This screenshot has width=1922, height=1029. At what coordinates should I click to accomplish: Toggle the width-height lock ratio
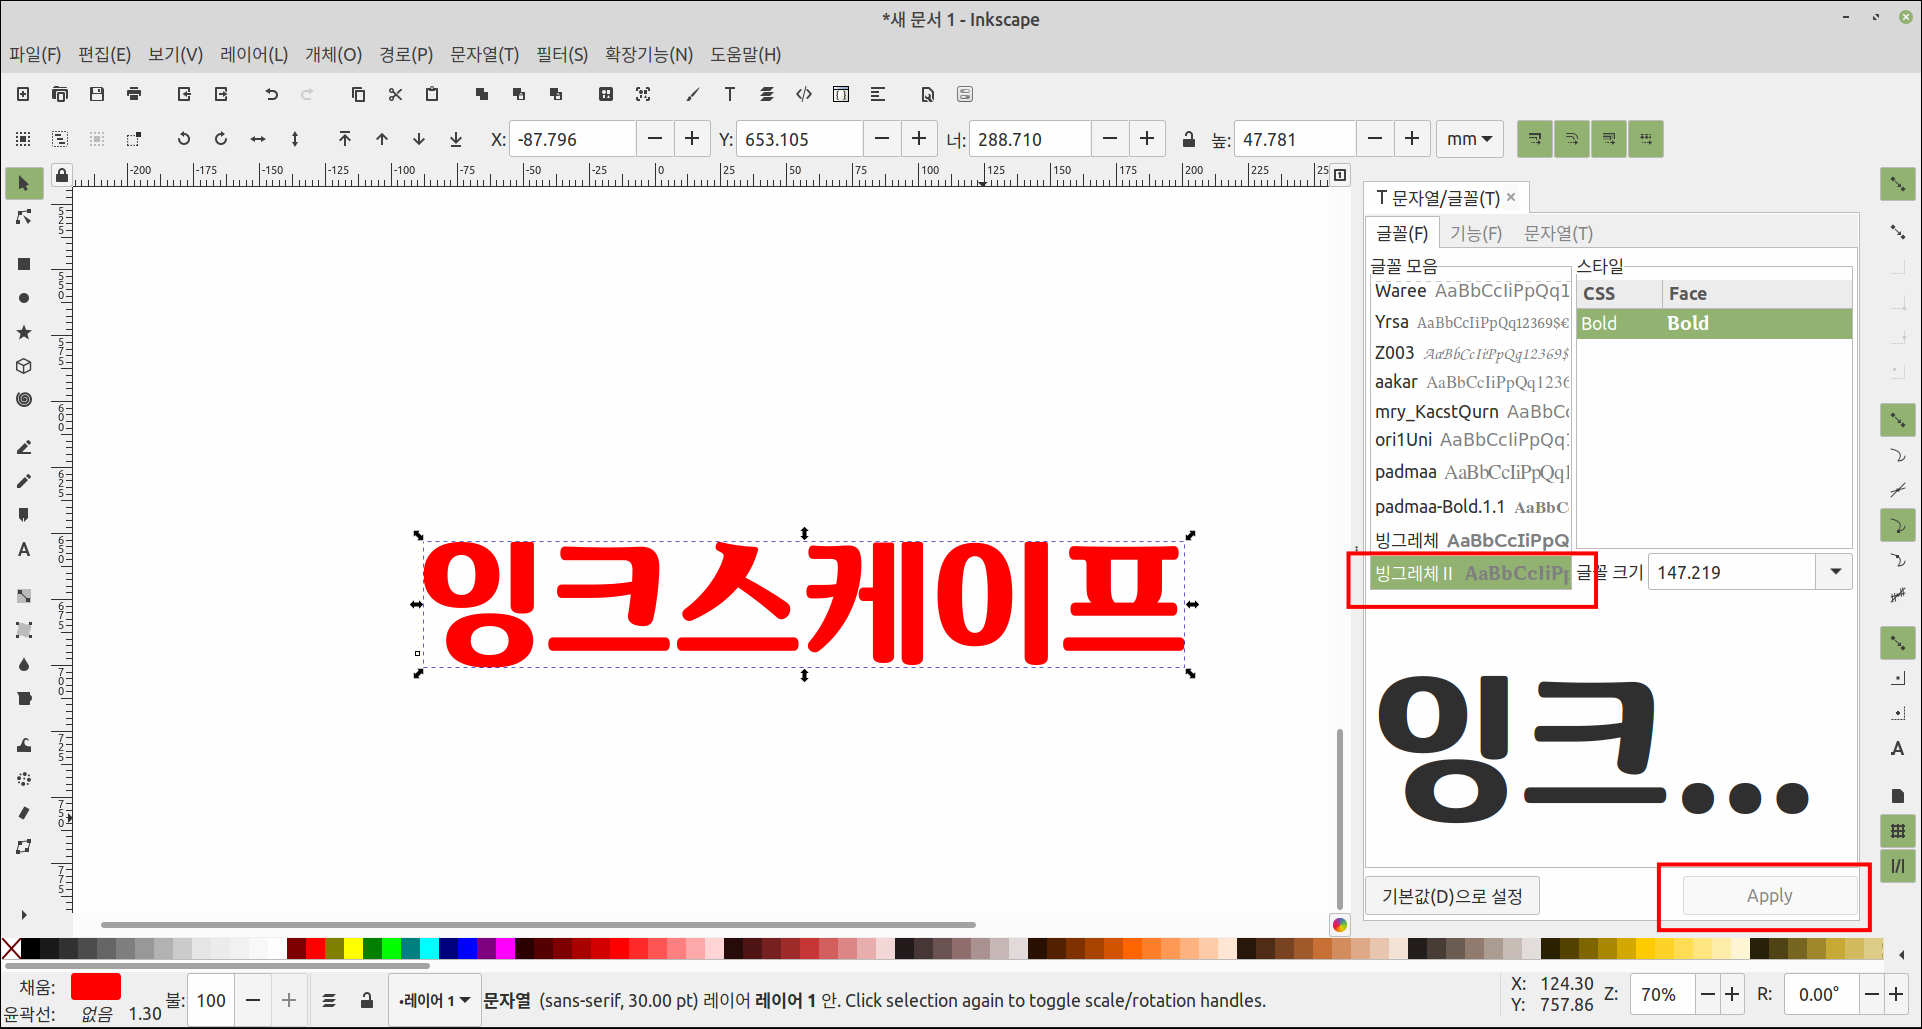click(1188, 139)
